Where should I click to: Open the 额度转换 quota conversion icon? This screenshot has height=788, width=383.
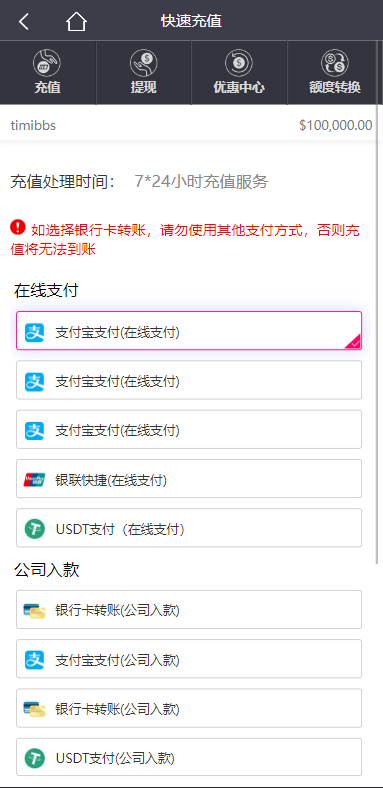pyautogui.click(x=335, y=73)
